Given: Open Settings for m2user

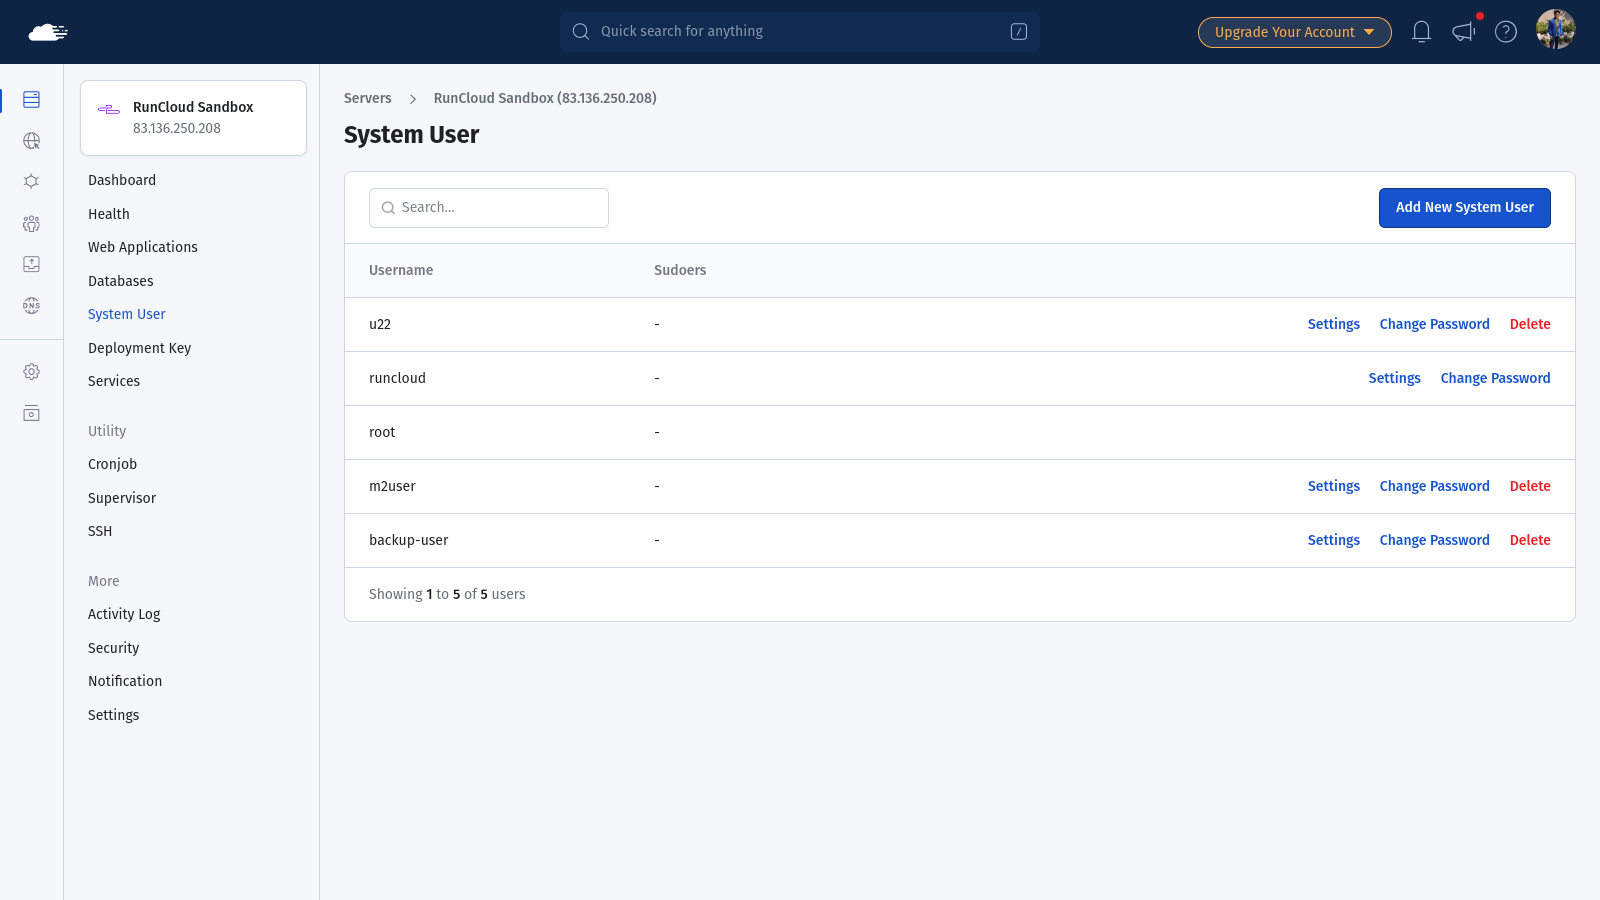Looking at the screenshot, I should tap(1334, 486).
